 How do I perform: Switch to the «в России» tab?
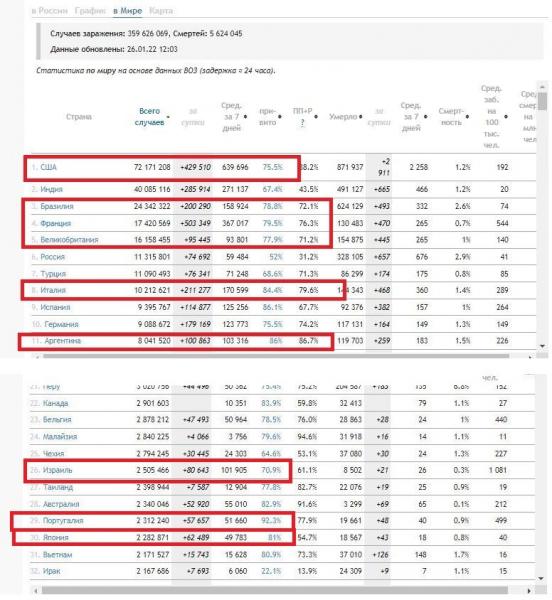click(x=50, y=11)
